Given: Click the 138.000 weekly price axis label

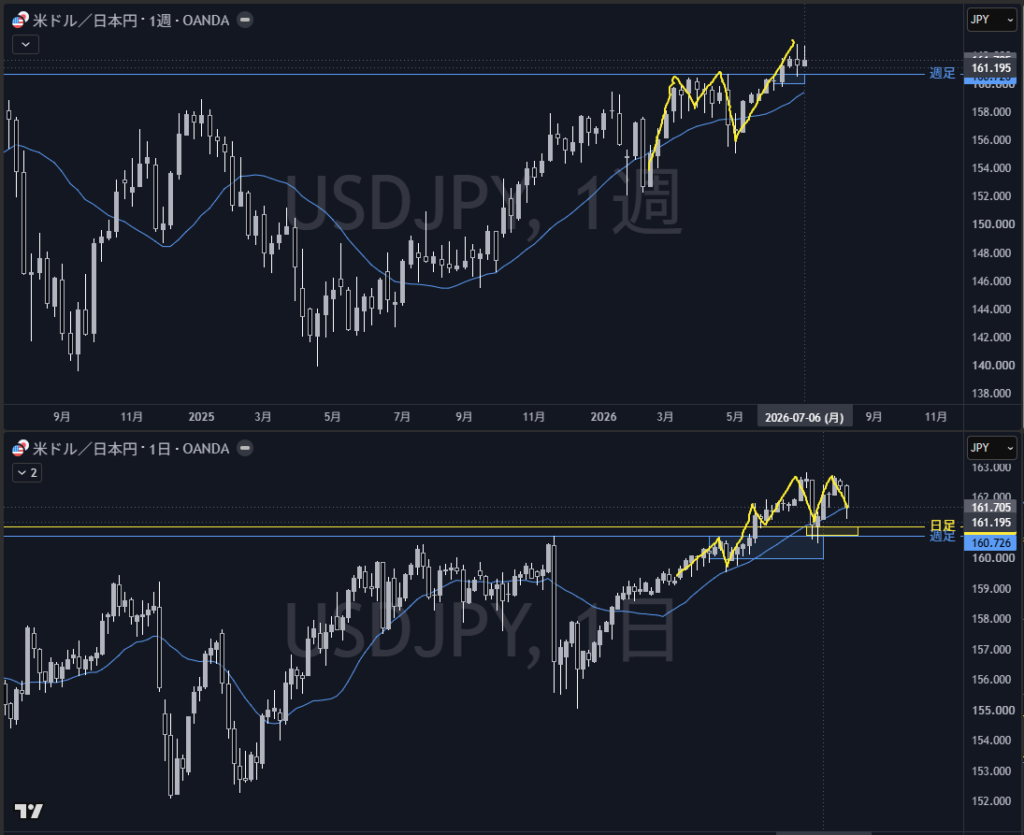Looking at the screenshot, I should coord(993,393).
